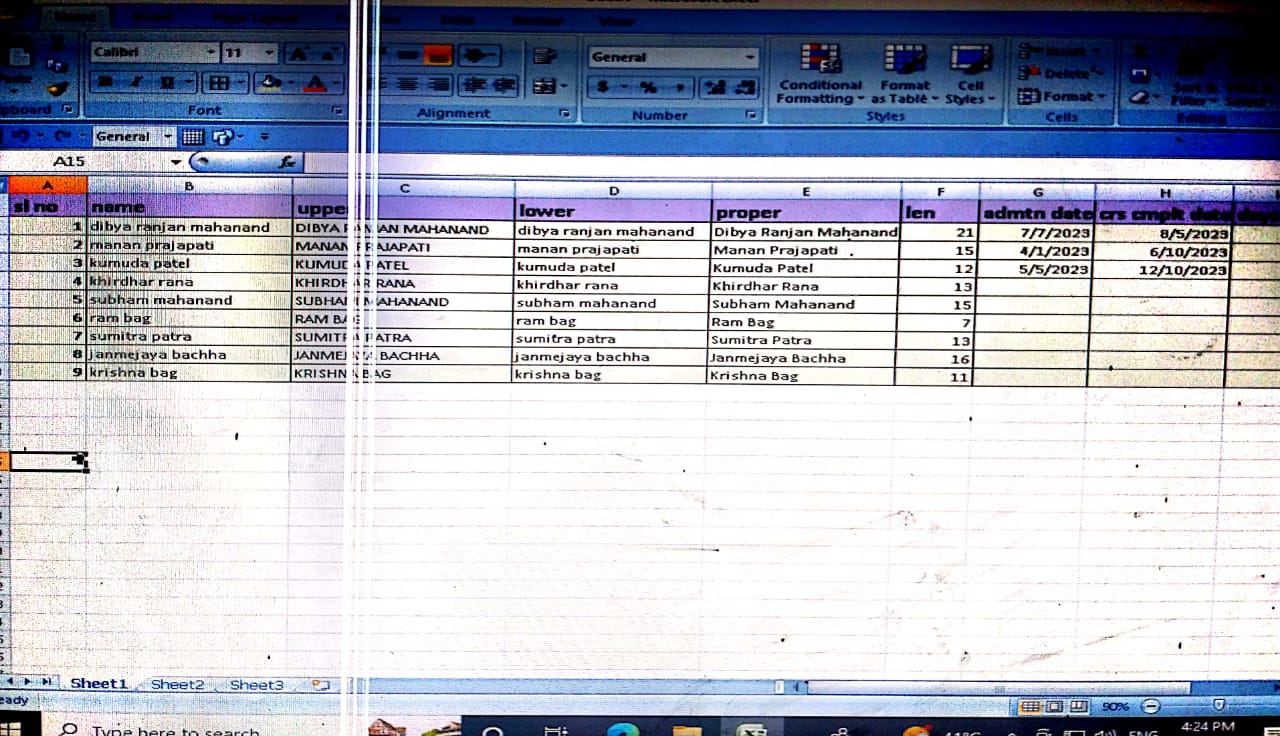Open Format as Table gallery
This screenshot has width=1280, height=736.
click(x=904, y=60)
